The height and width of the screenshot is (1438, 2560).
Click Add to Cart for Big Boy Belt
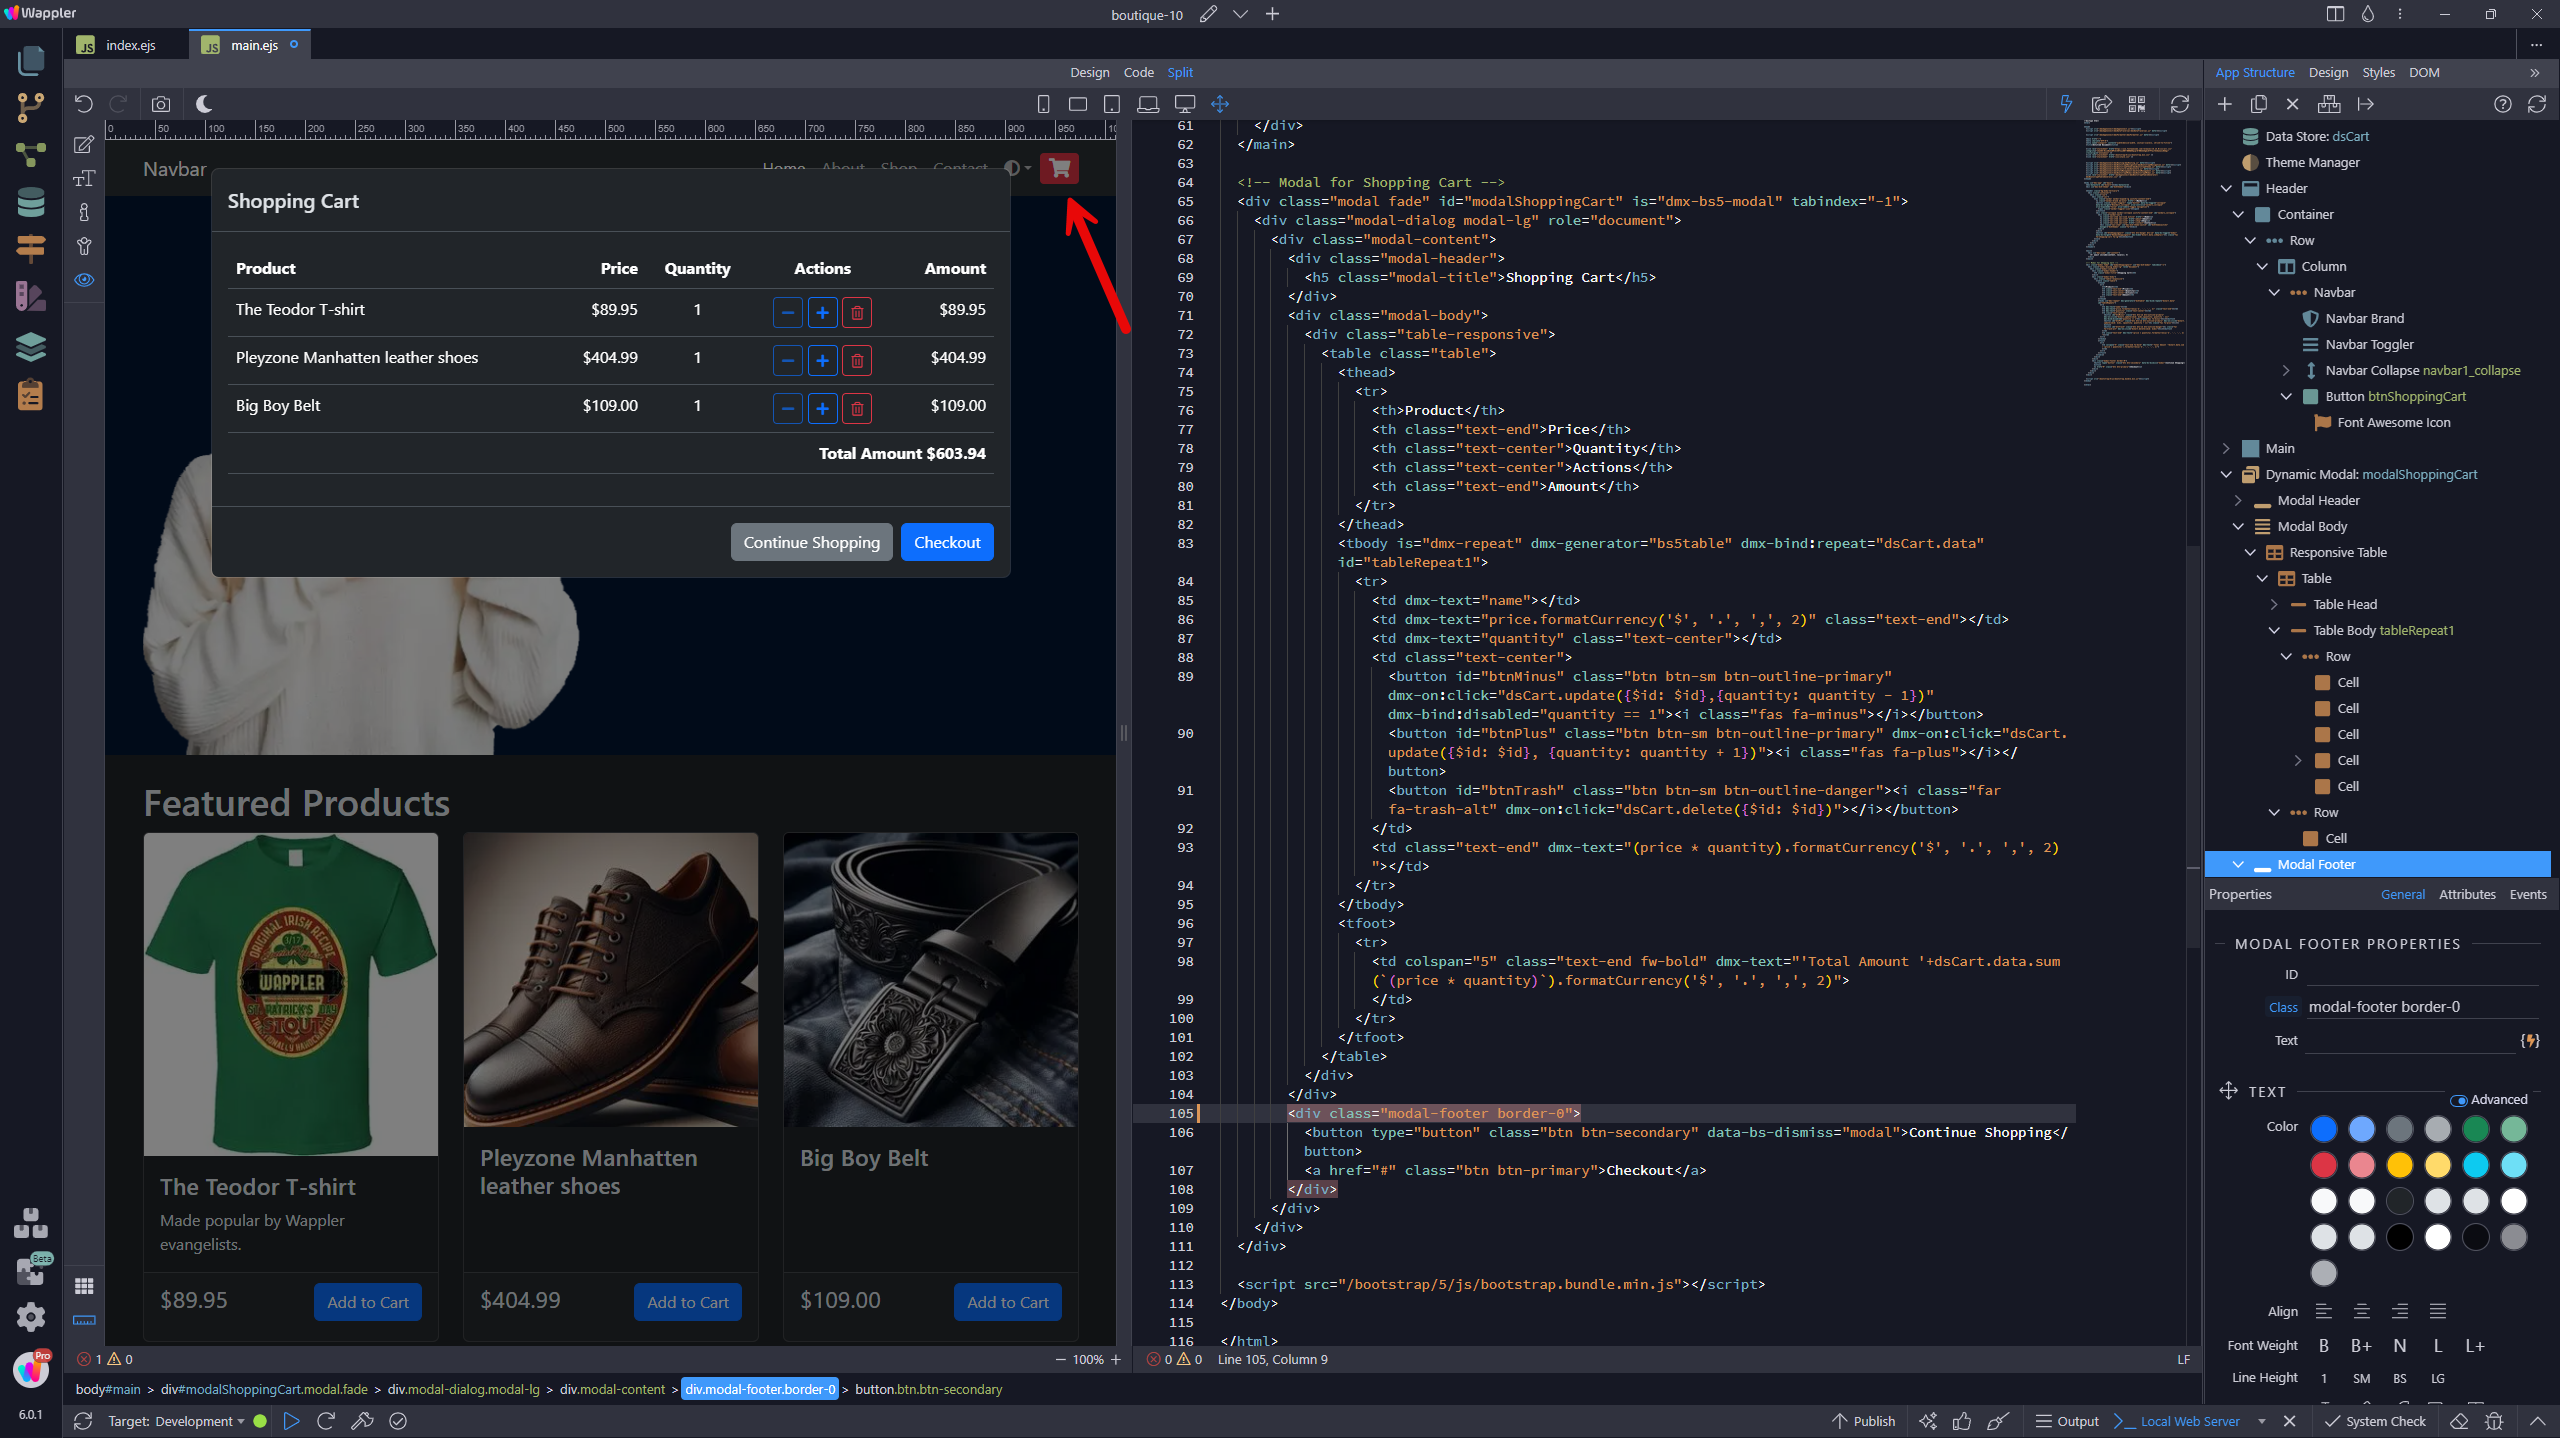1008,1302
